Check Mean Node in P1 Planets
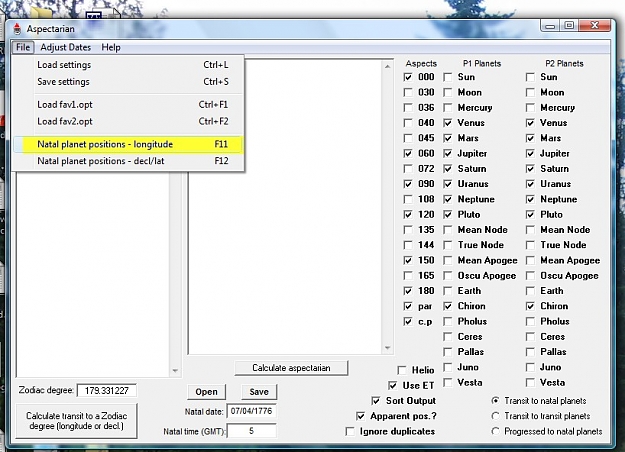 click(x=448, y=230)
